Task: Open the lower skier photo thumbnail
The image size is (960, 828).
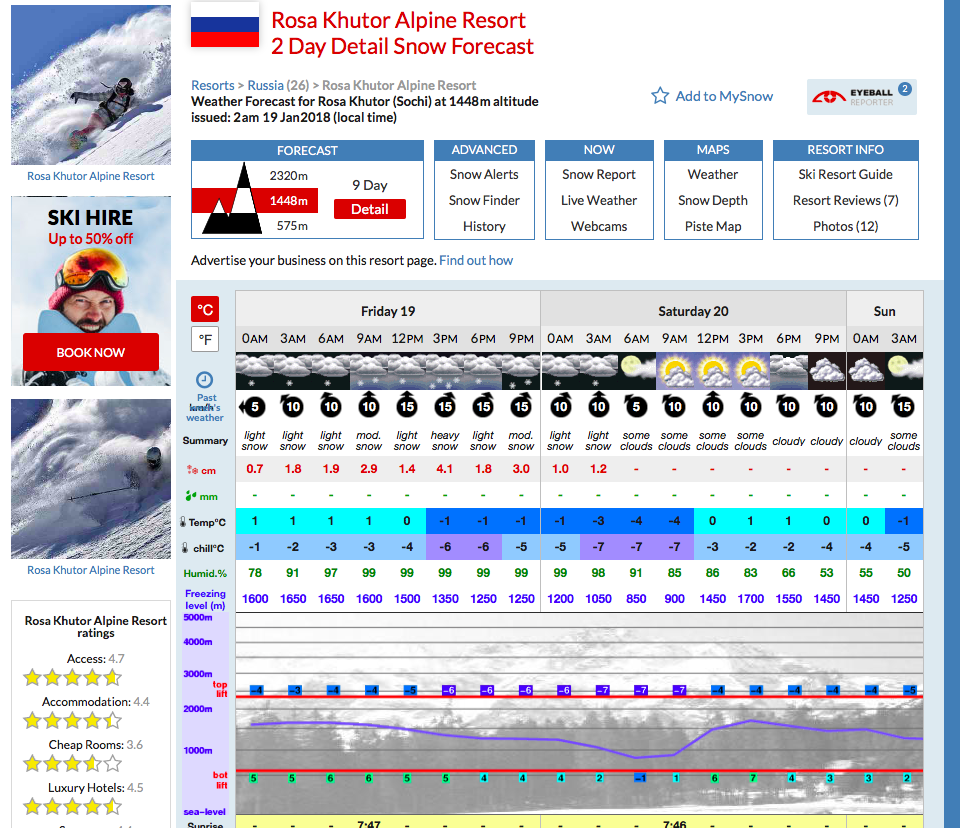Action: coord(91,479)
